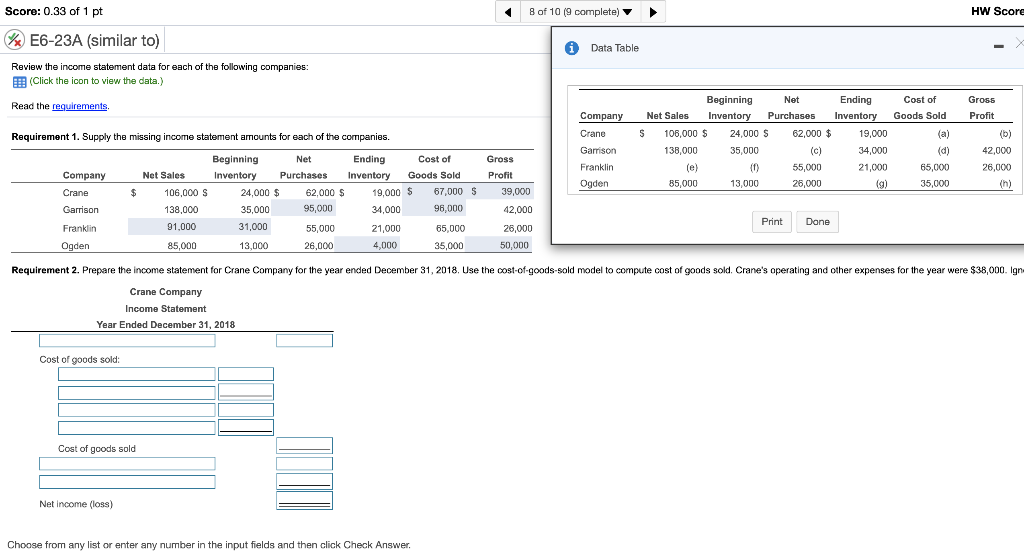Open the '8 of 10' question dropdown
Image resolution: width=1024 pixels, height=554 pixels.
pyautogui.click(x=581, y=12)
